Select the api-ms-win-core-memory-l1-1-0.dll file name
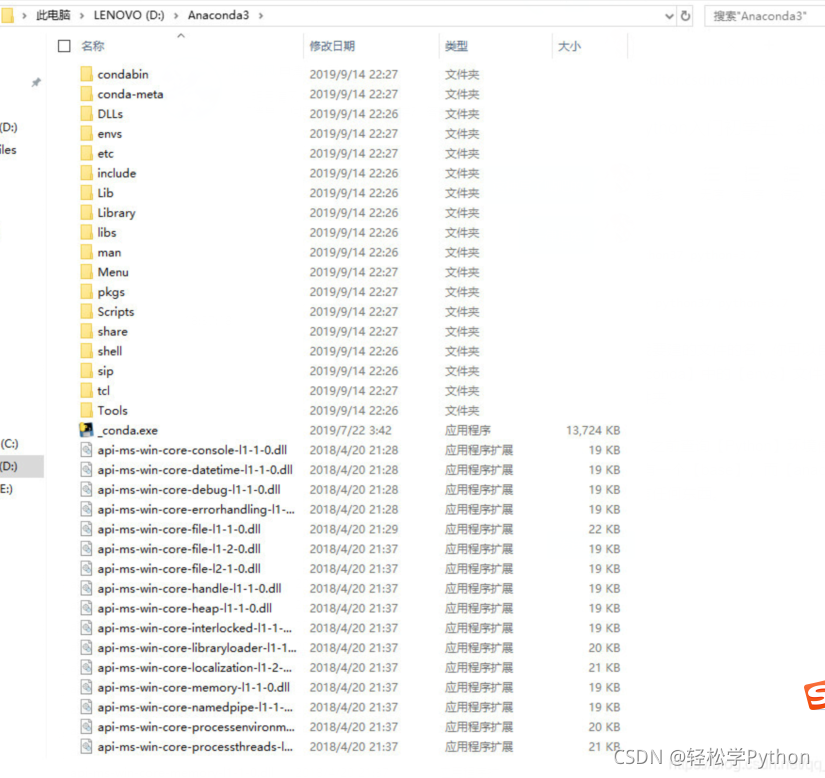This screenshot has height=778, width=825. (x=194, y=688)
